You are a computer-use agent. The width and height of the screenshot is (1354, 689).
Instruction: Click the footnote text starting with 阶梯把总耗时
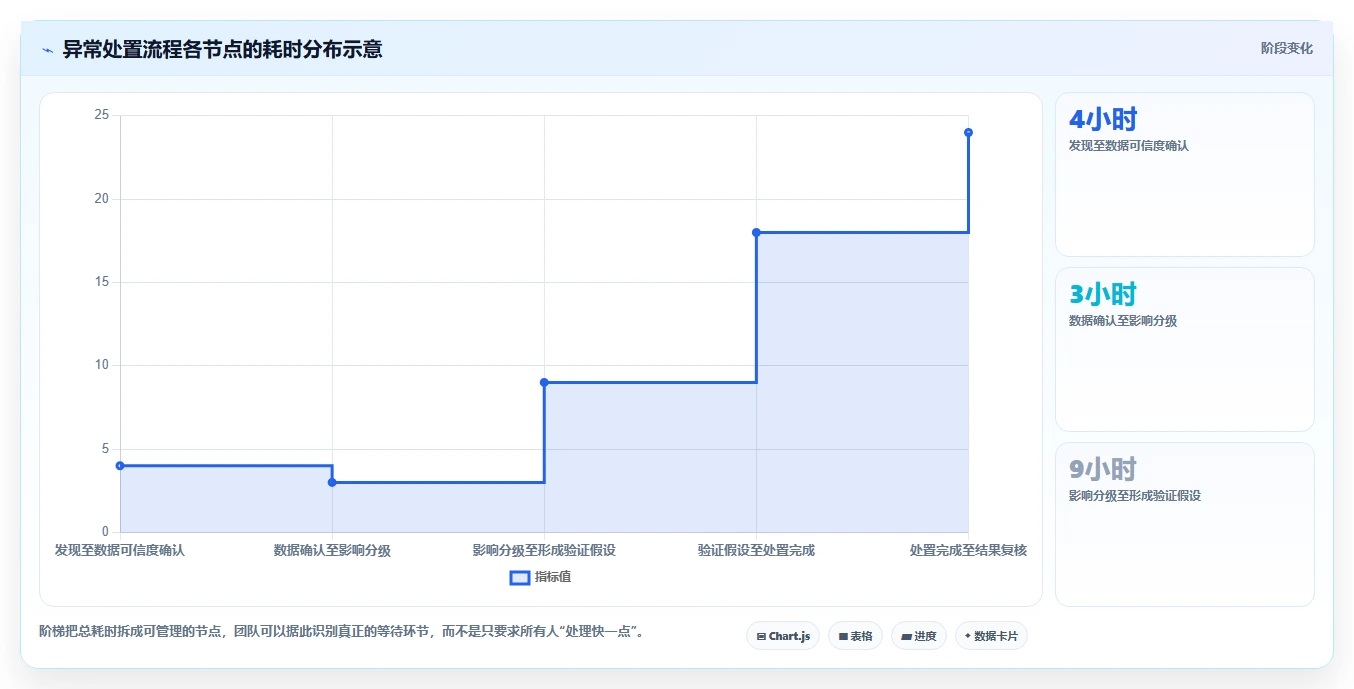click(x=342, y=631)
